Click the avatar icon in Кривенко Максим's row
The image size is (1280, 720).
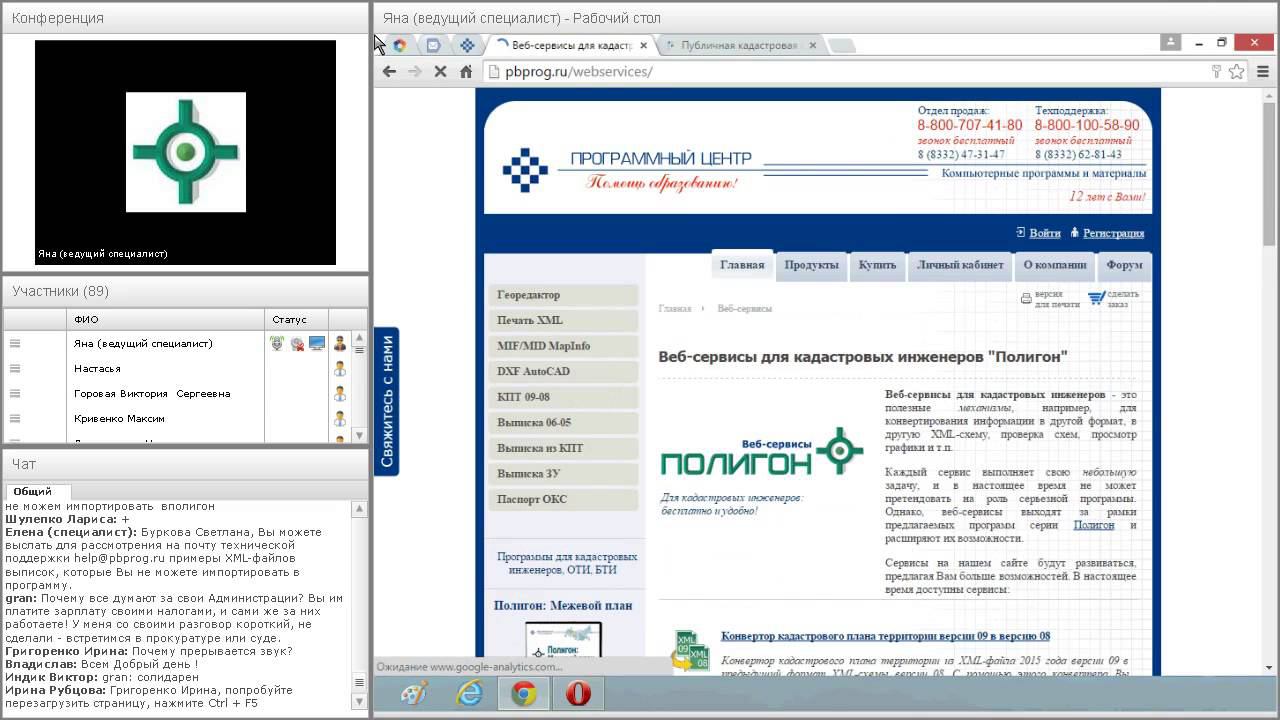[340, 418]
